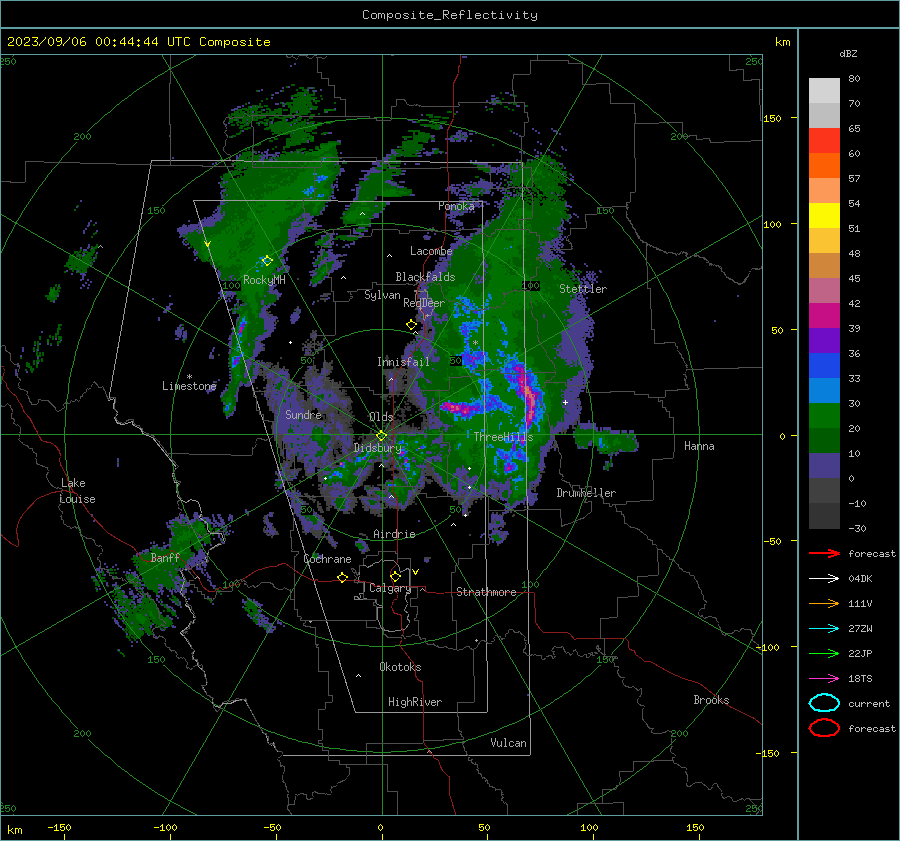Click the Blackfalds city label
Image resolution: width=900 pixels, height=841 pixels.
[425, 277]
